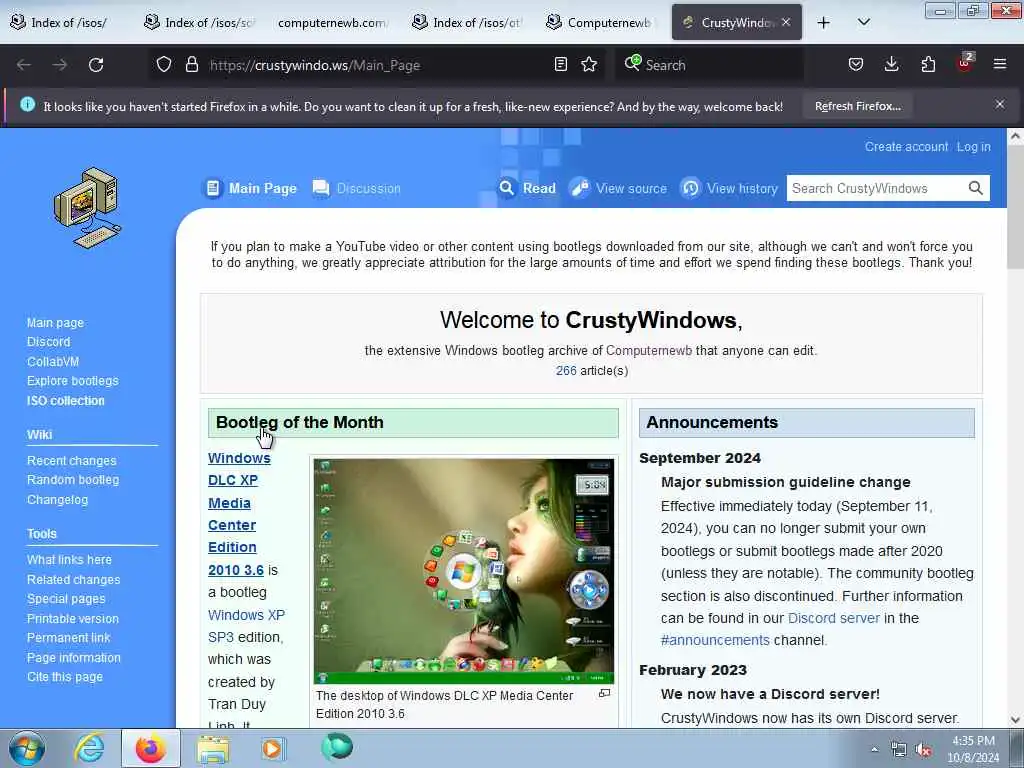Open the Windows DLC XP desktop thumbnail

tap(464, 571)
